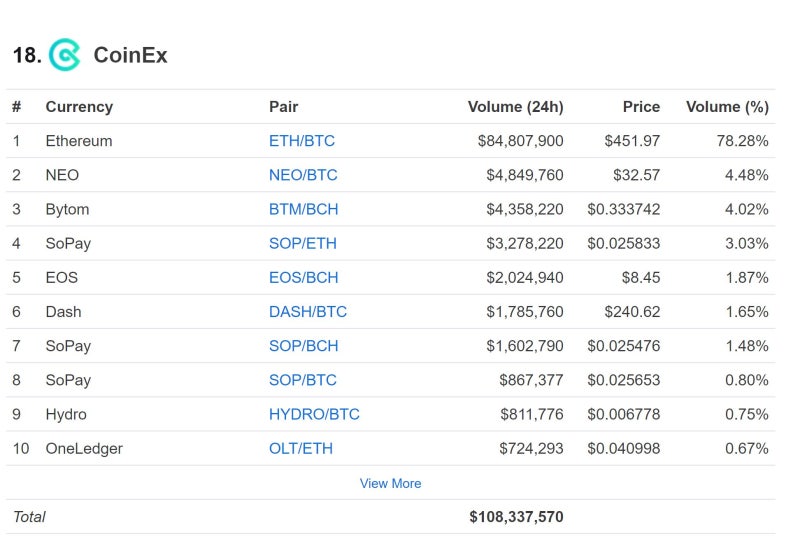800x539 pixels.
Task: Click the $0.025653 price value
Action: (623, 380)
